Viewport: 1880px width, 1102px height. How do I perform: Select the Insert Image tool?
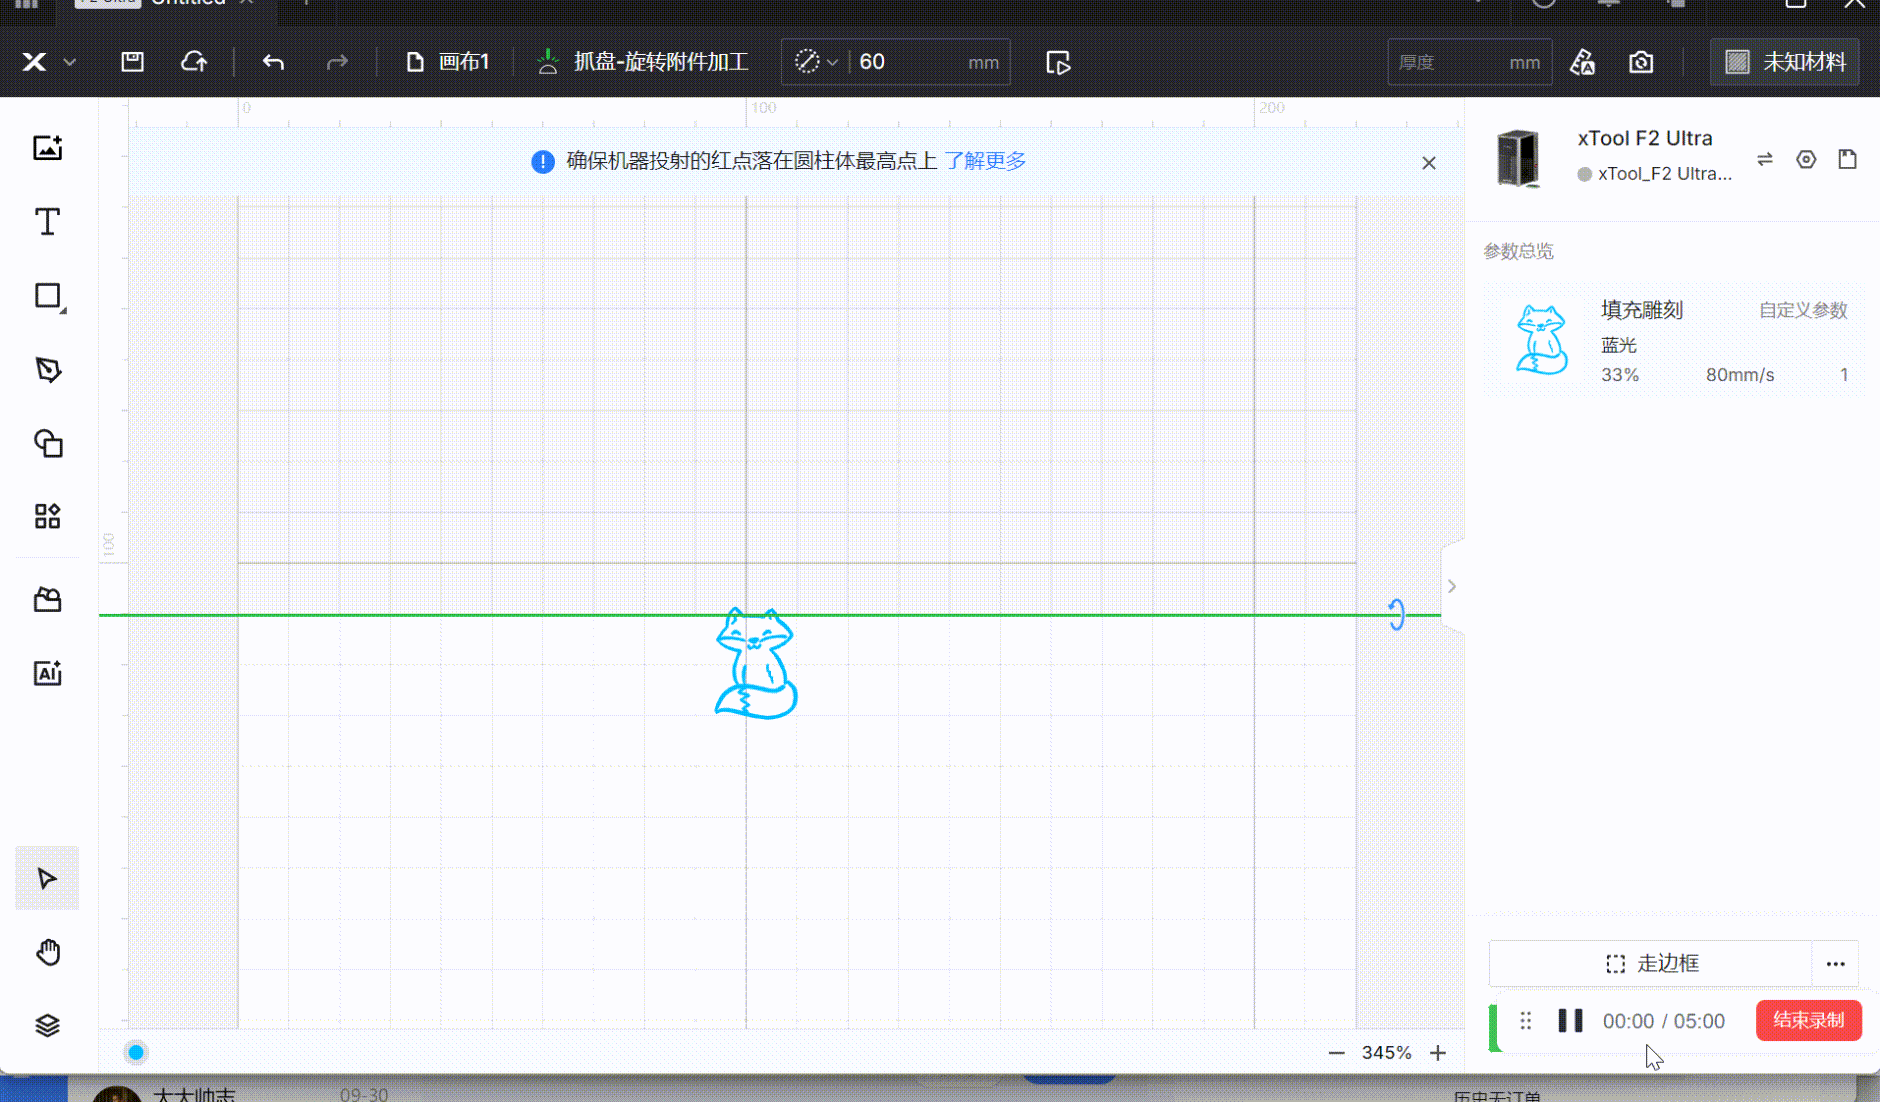pos(47,148)
